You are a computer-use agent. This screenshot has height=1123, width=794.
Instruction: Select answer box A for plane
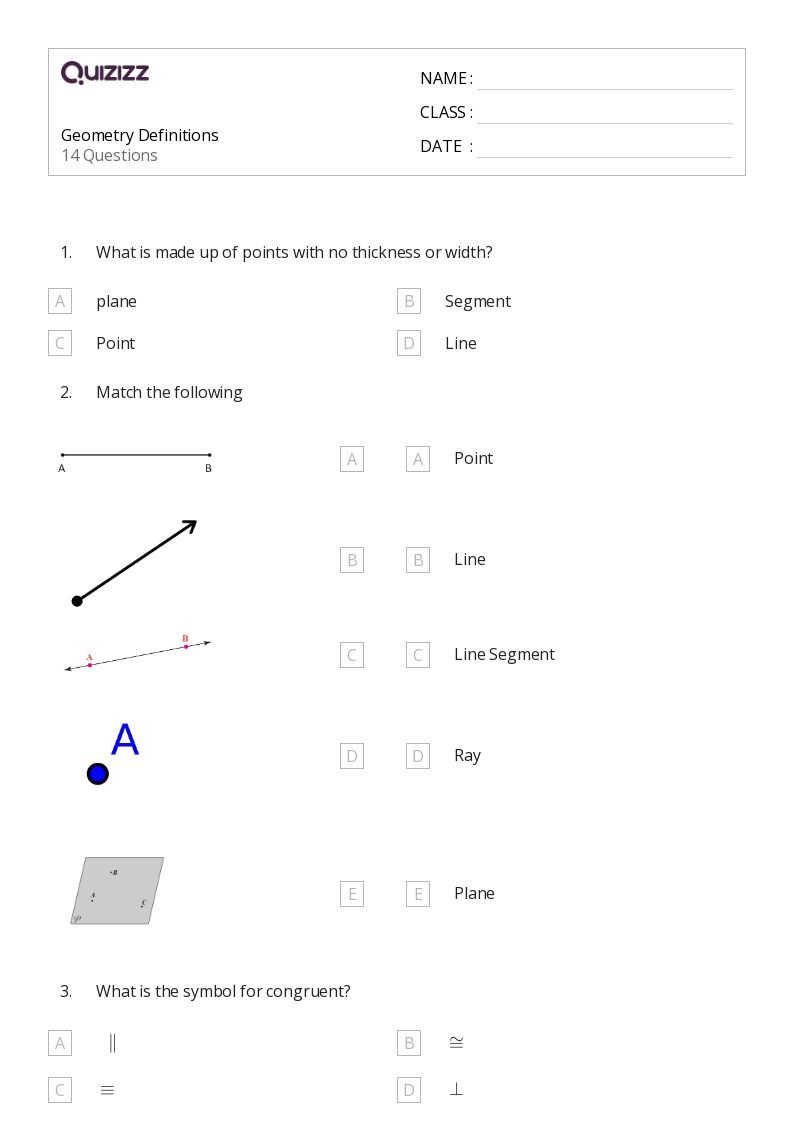(60, 302)
